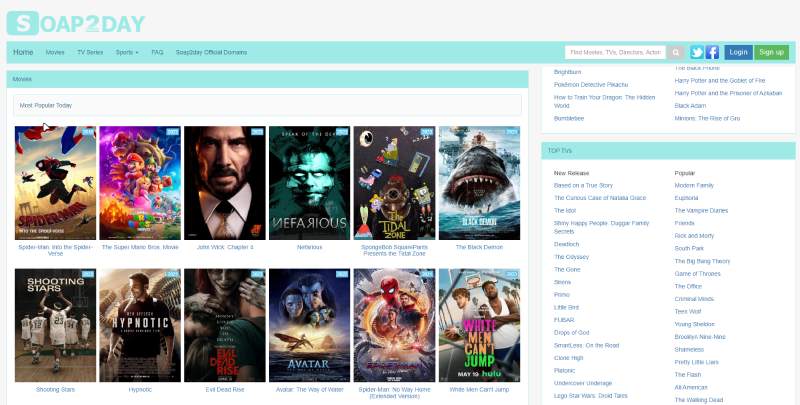Open the SpongeBob Tidal Zone poster
This screenshot has width=800, height=405.
(394, 183)
